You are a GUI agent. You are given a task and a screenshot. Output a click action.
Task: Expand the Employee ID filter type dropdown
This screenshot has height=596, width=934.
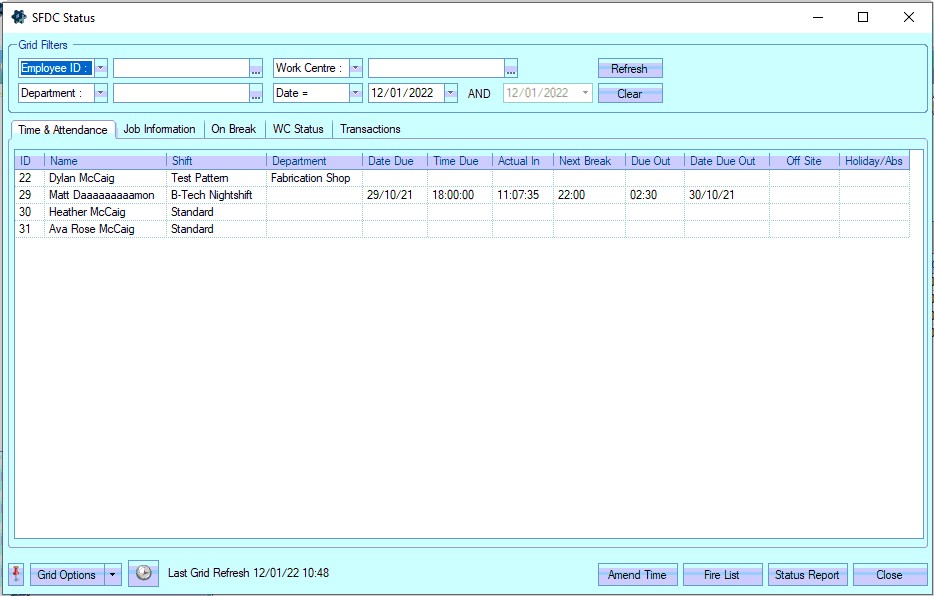coord(101,68)
